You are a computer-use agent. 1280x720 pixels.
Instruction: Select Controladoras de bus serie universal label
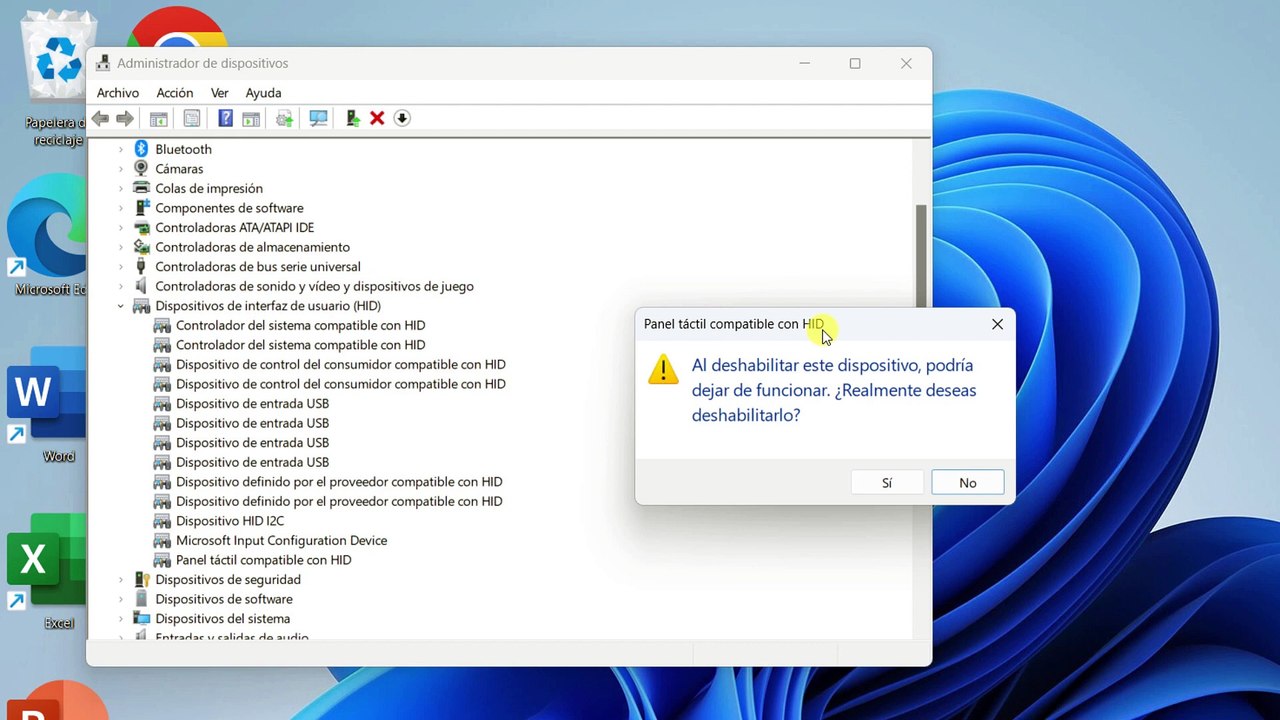pos(258,266)
